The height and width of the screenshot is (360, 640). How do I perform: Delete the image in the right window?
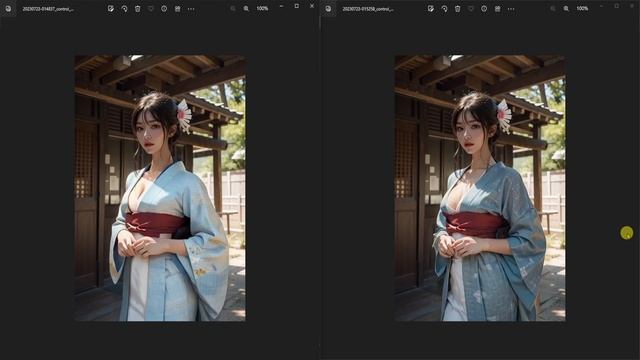click(458, 9)
